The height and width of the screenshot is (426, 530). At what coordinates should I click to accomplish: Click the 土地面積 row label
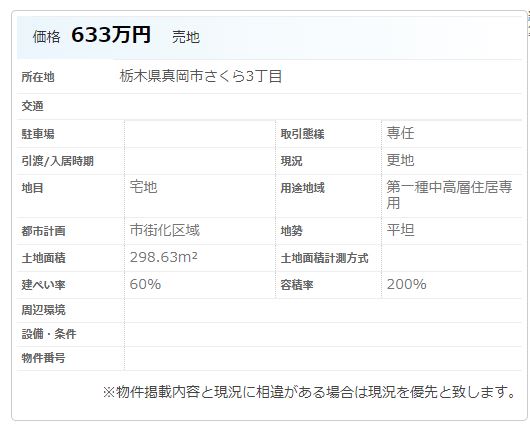[x=43, y=258]
